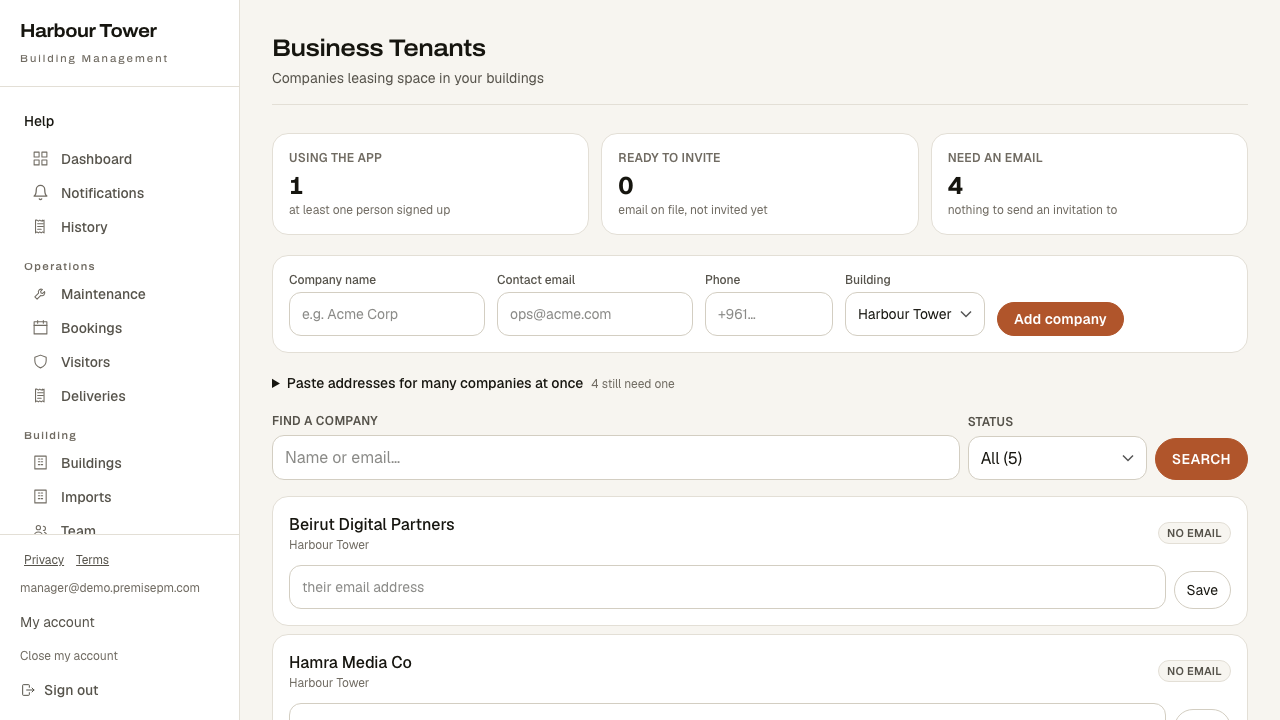Click the Hamra Media Co company name
Viewport: 1280px width, 720px height.
(x=350, y=662)
